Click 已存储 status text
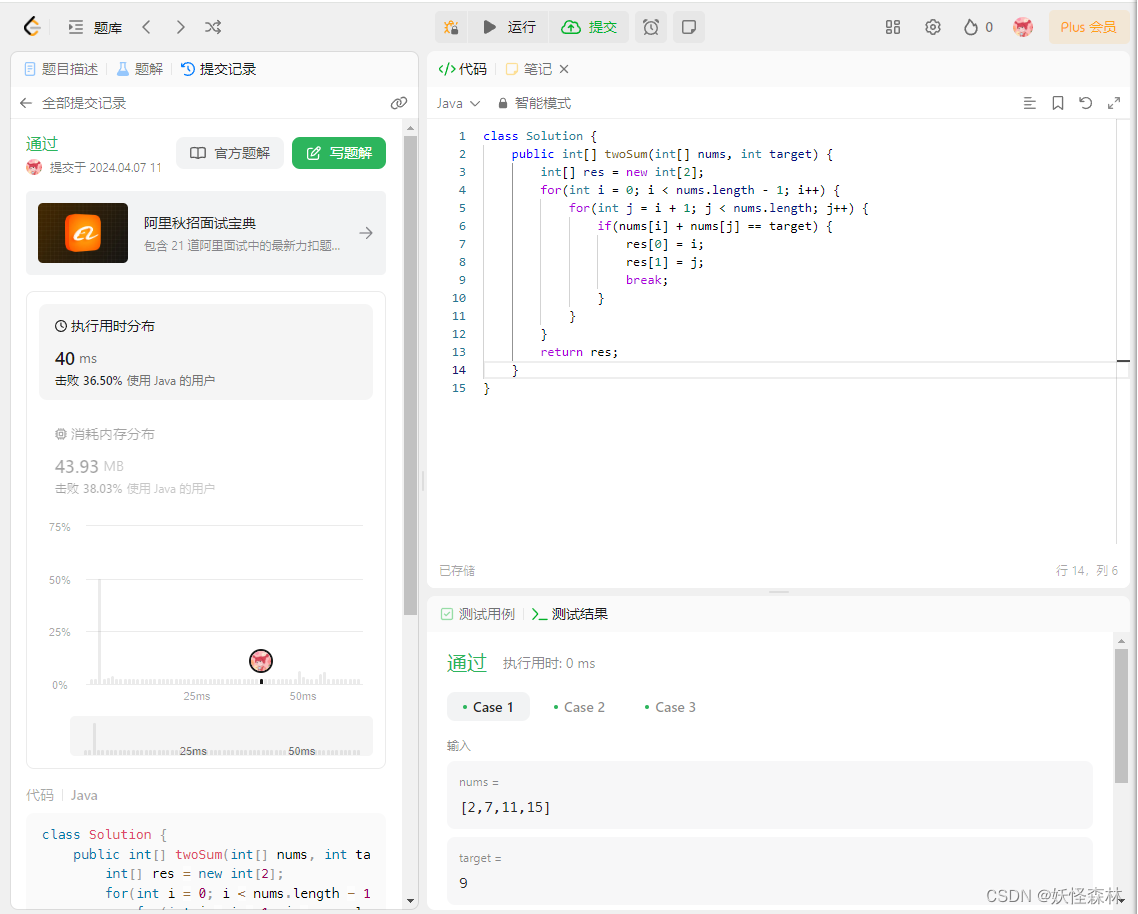This screenshot has height=914, width=1138. [x=457, y=571]
